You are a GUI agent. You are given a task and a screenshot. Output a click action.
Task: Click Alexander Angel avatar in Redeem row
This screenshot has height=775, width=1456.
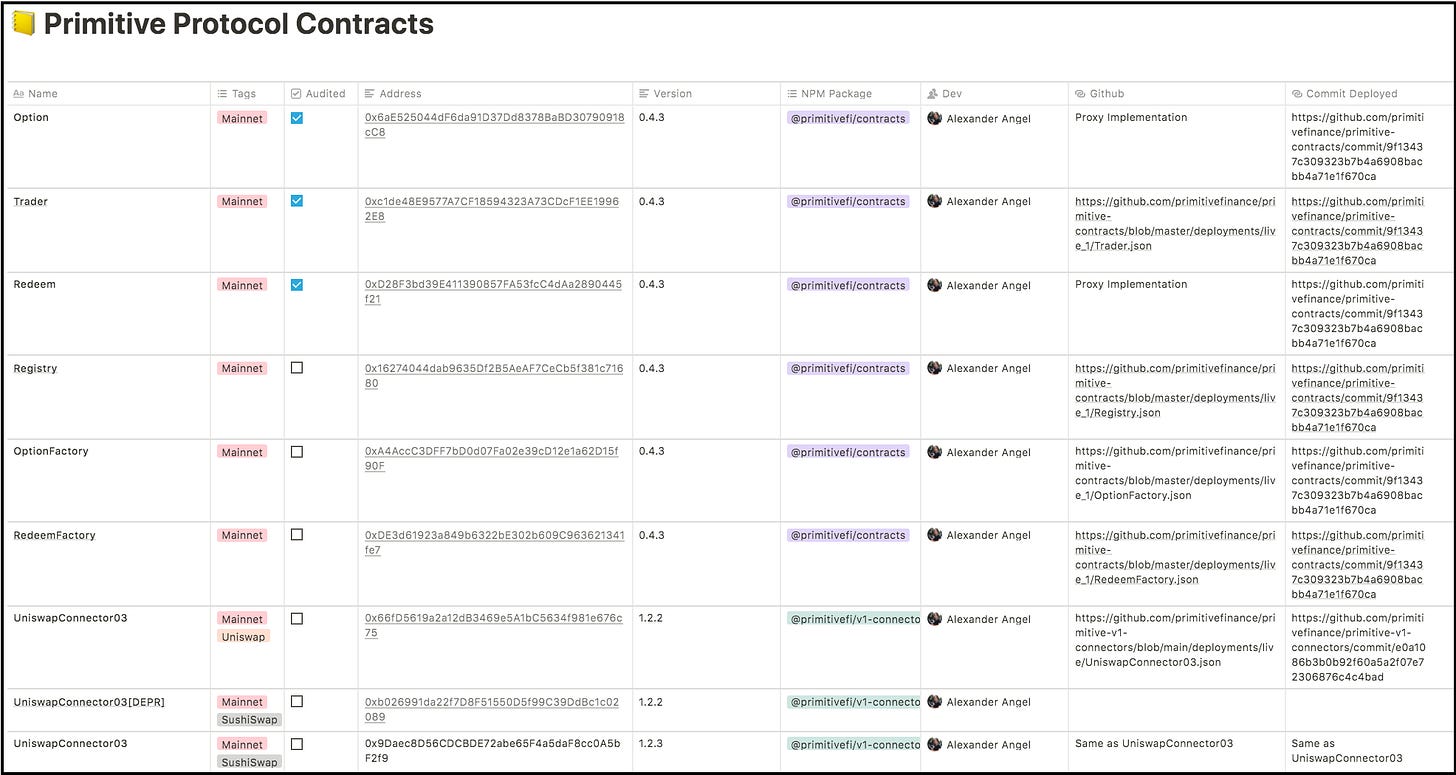[x=934, y=285]
